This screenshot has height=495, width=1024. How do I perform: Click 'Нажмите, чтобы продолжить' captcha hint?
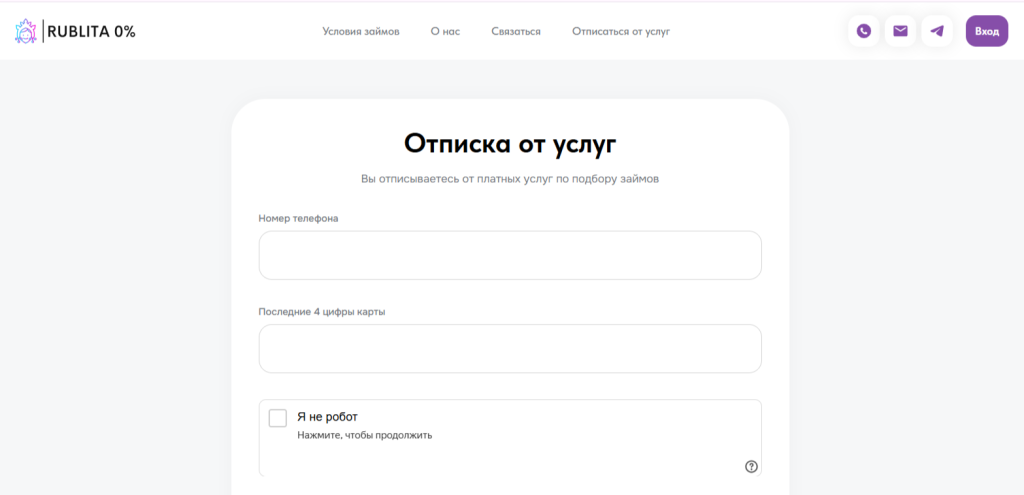click(x=364, y=435)
